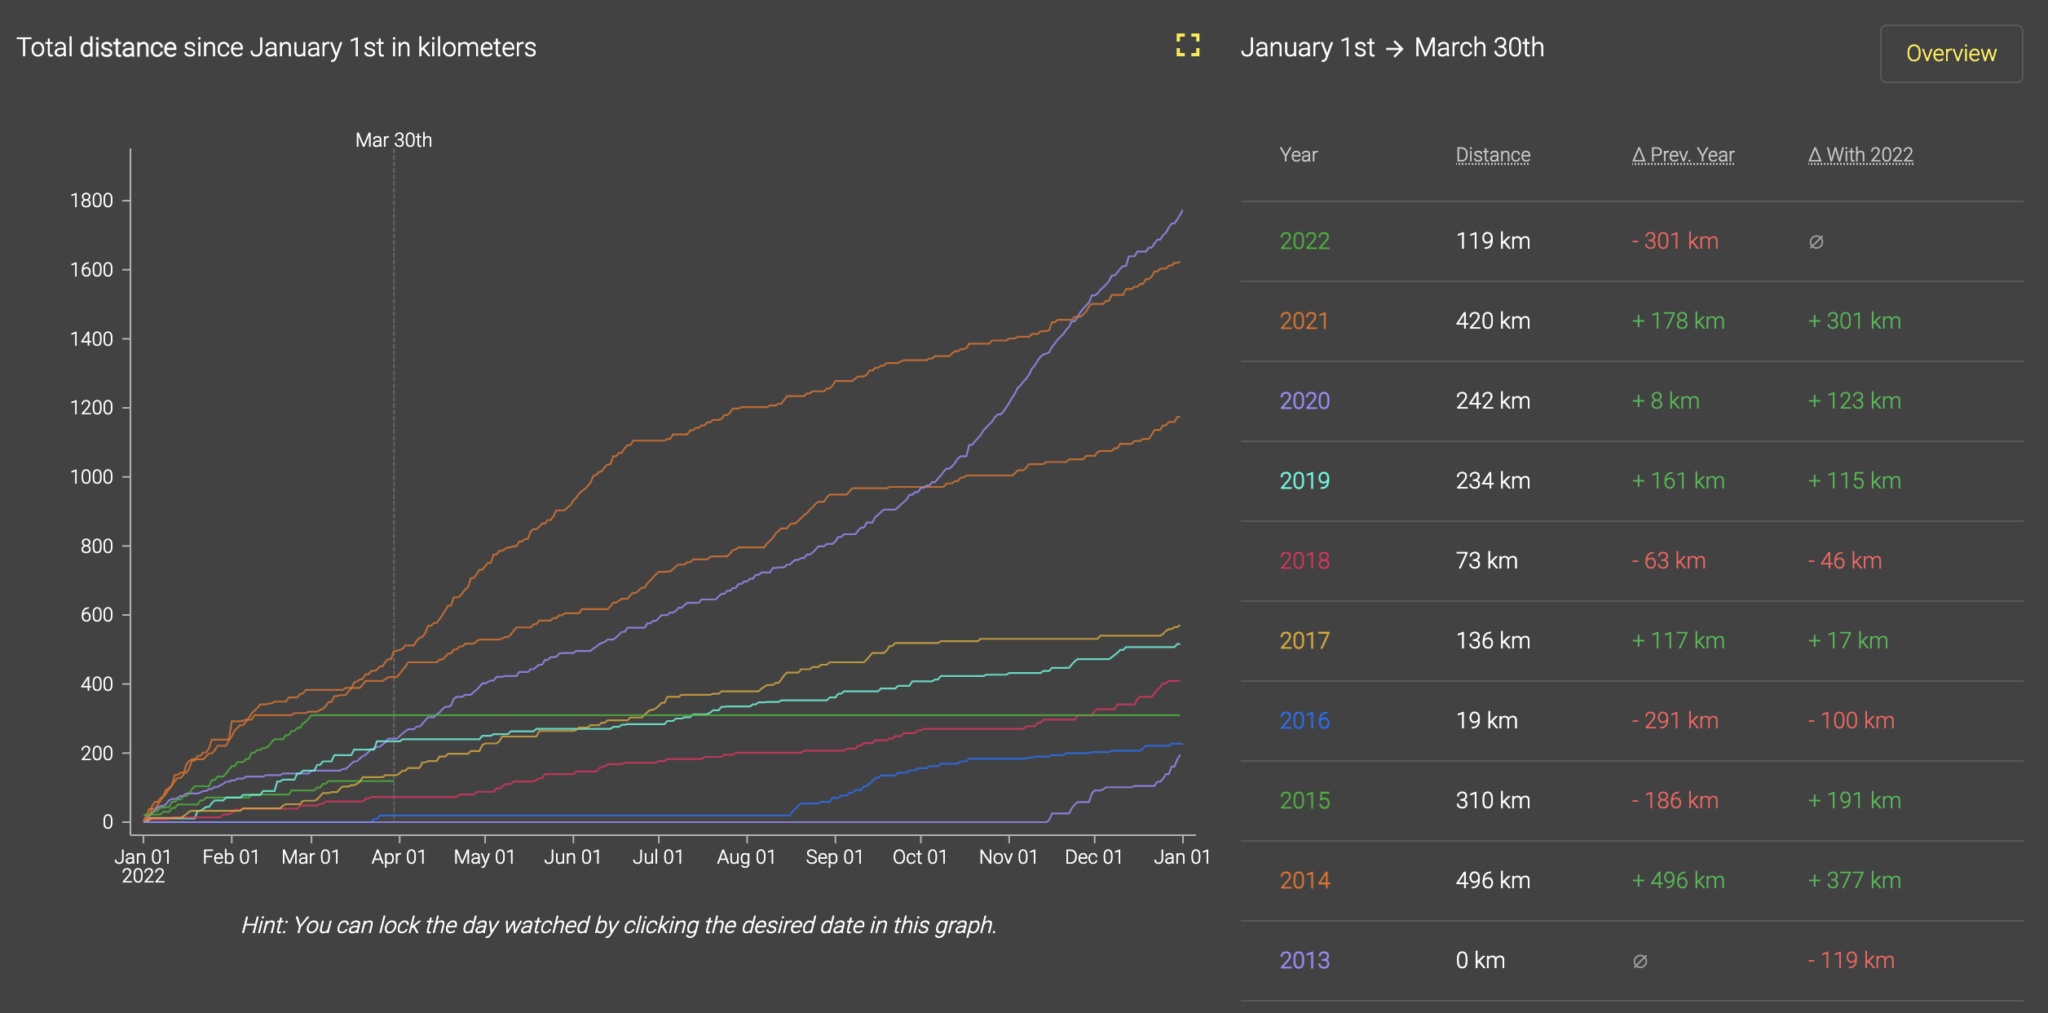The height and width of the screenshot is (1013, 2048).
Task: Sort the table by Δ Prev. Year
Action: point(1683,154)
